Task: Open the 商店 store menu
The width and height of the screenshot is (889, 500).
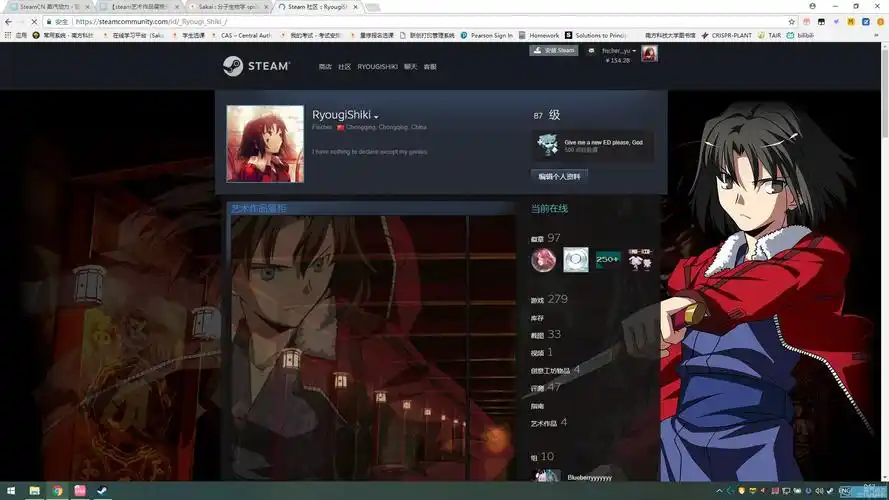Action: click(325, 67)
